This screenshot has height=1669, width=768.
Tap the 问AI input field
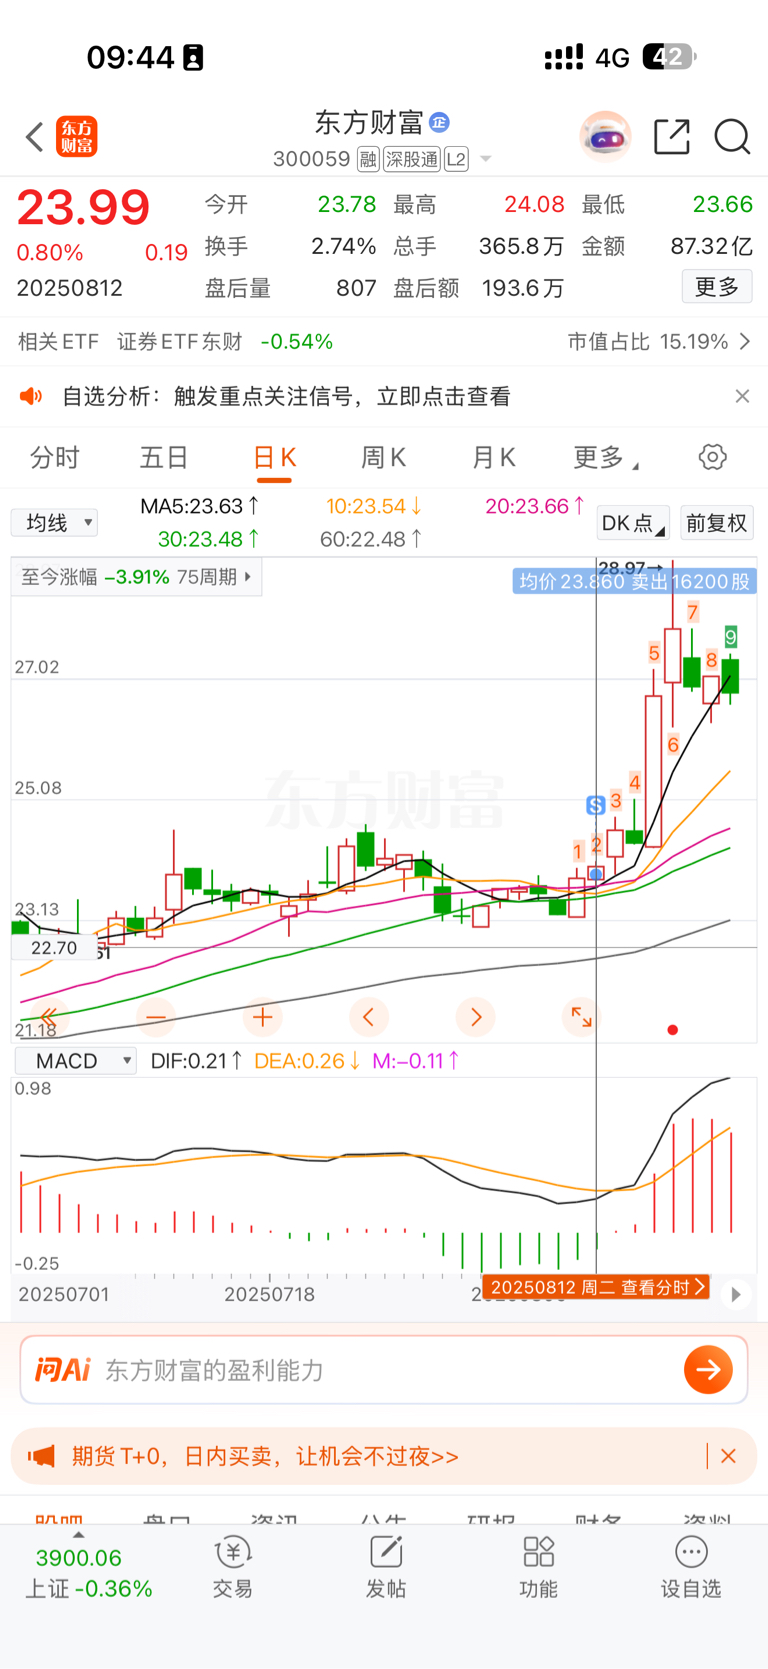coord(384,1370)
